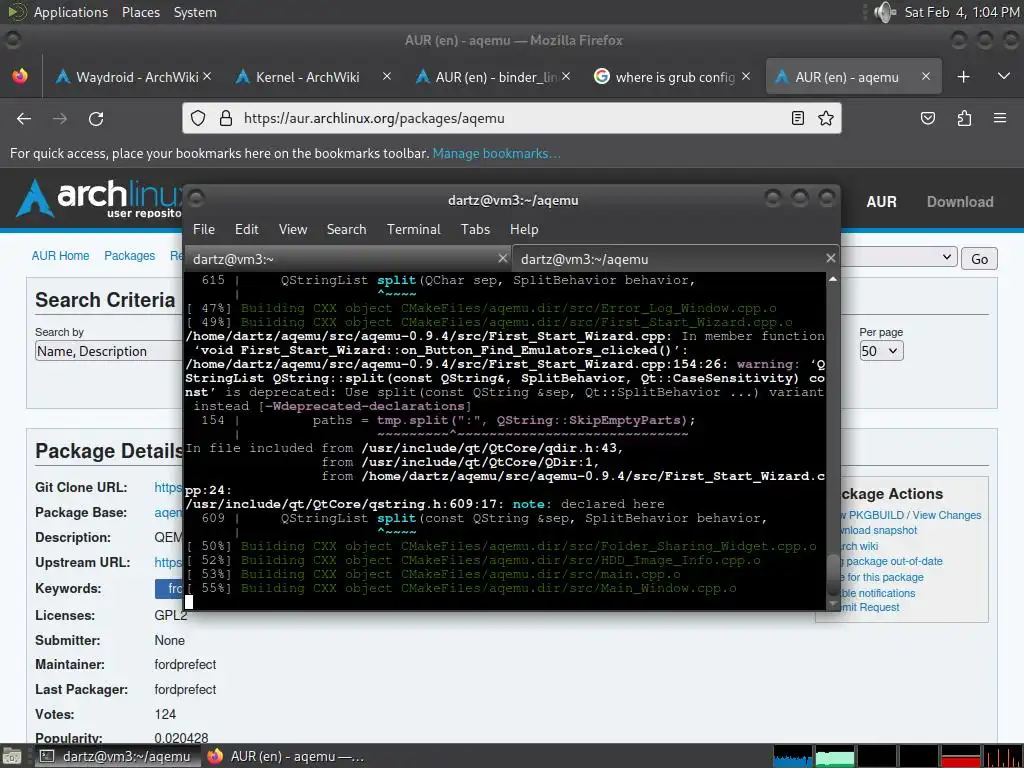Image resolution: width=1024 pixels, height=768 pixels.
Task: Open the System menu in top panel
Action: point(195,12)
